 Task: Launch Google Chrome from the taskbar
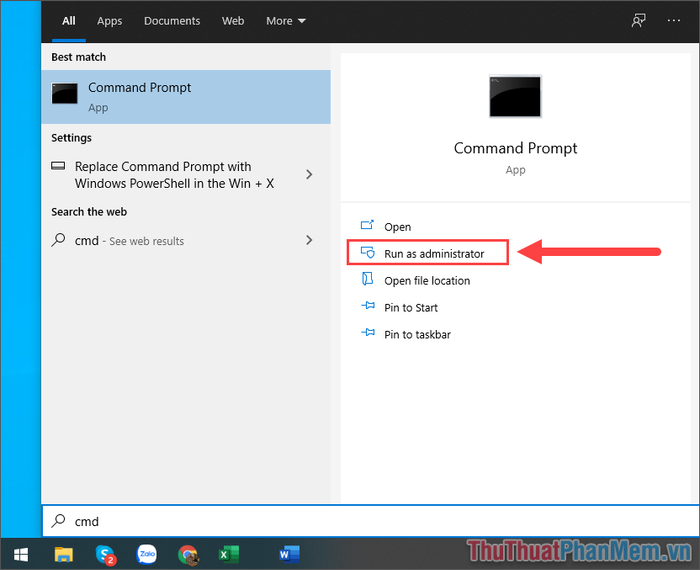coord(188,555)
